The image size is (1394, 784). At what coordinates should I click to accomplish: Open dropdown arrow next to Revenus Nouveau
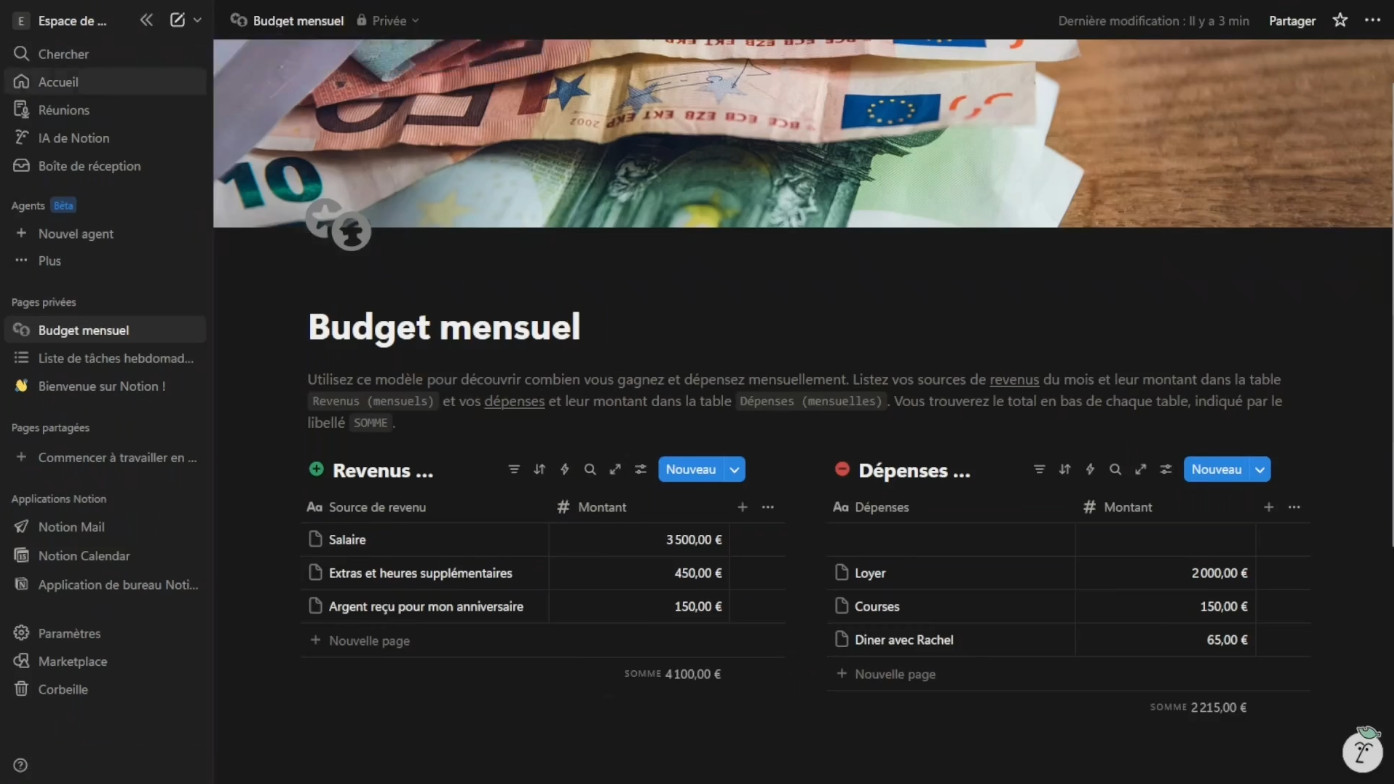point(735,469)
